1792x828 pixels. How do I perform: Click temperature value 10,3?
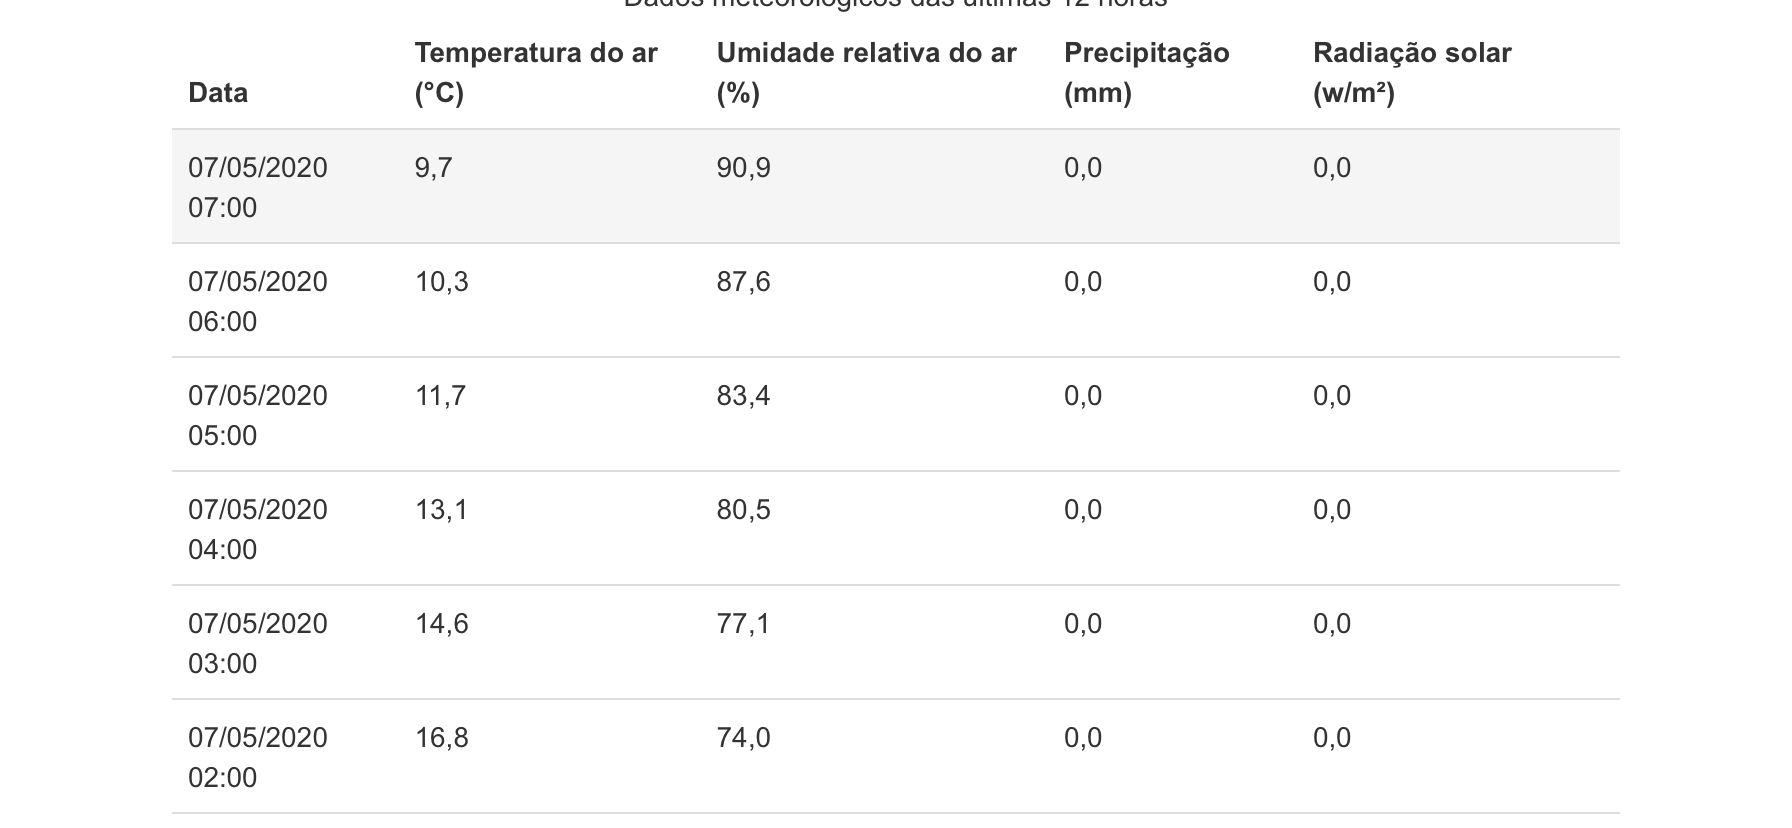click(442, 281)
